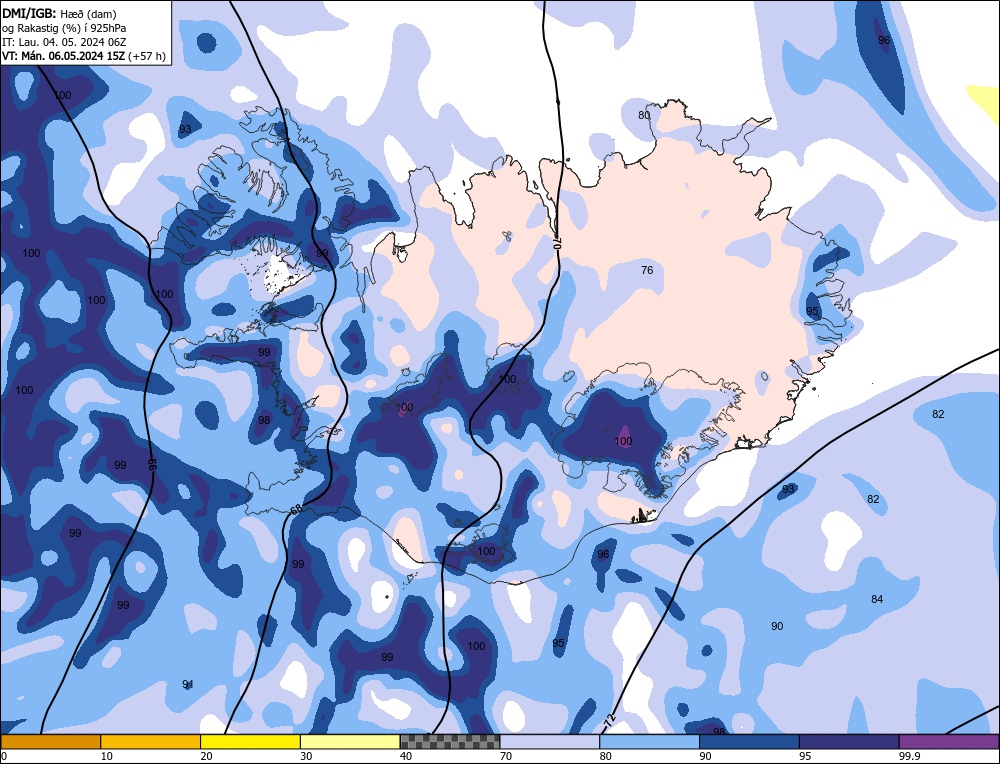
Task: Click the "20" legend tick label
Action: coord(206,756)
